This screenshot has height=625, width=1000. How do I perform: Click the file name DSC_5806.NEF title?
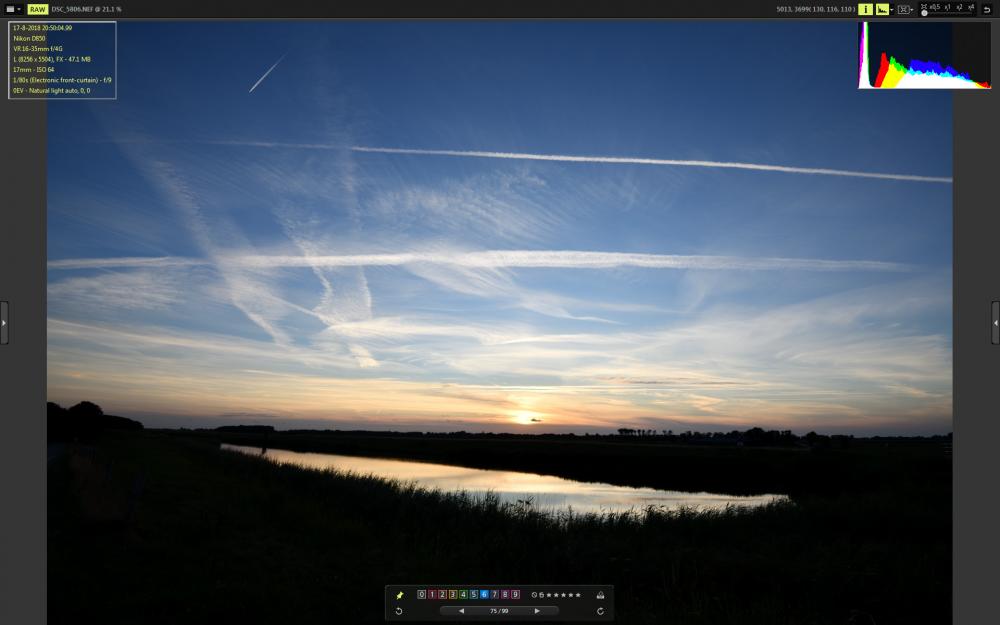tap(72, 9)
